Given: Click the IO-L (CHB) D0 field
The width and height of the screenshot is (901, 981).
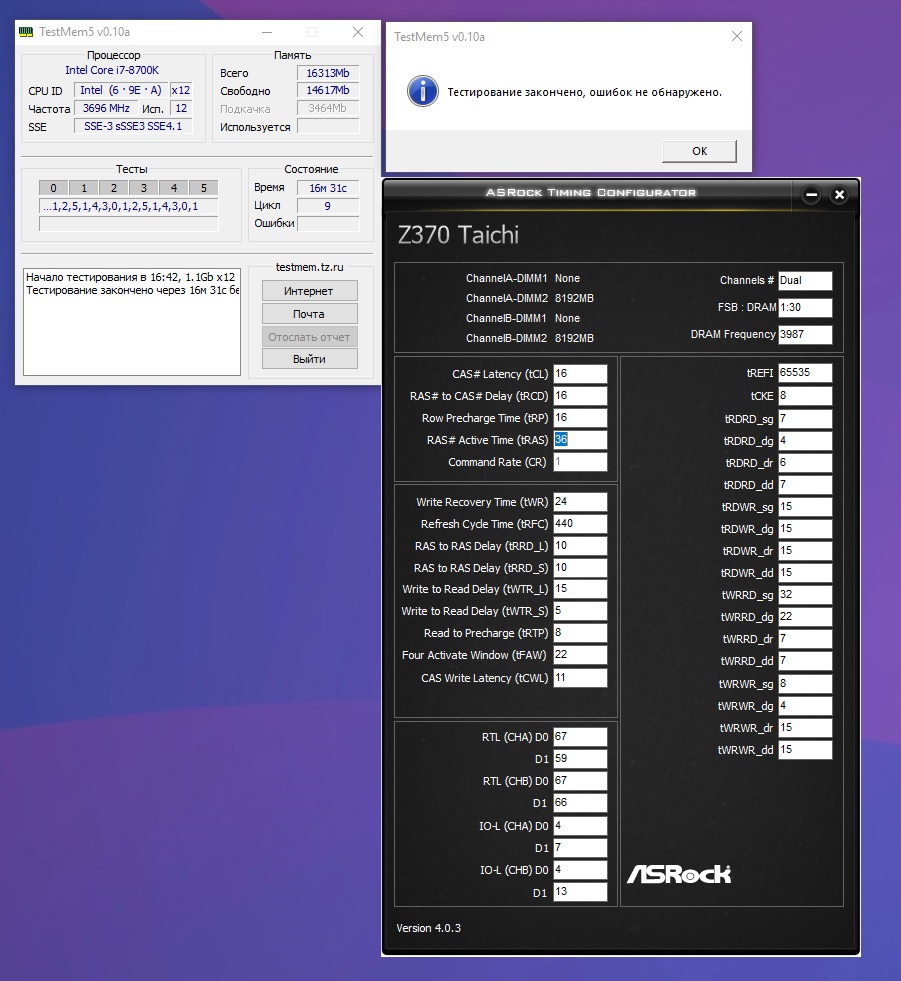Looking at the screenshot, I should tap(580, 870).
